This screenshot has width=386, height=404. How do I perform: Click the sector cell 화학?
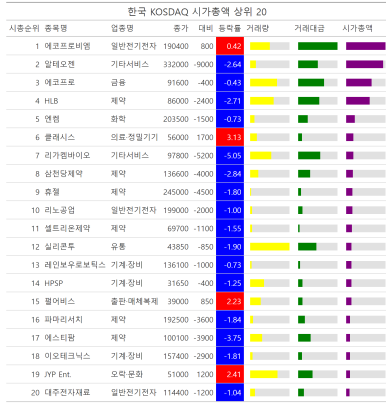(x=118, y=119)
